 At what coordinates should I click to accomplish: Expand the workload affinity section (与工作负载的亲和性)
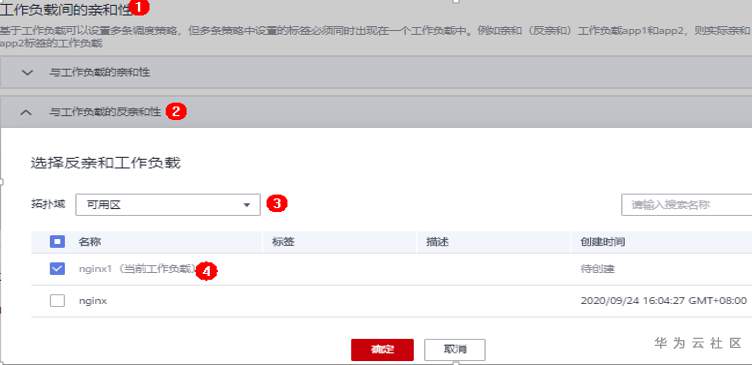[28, 72]
